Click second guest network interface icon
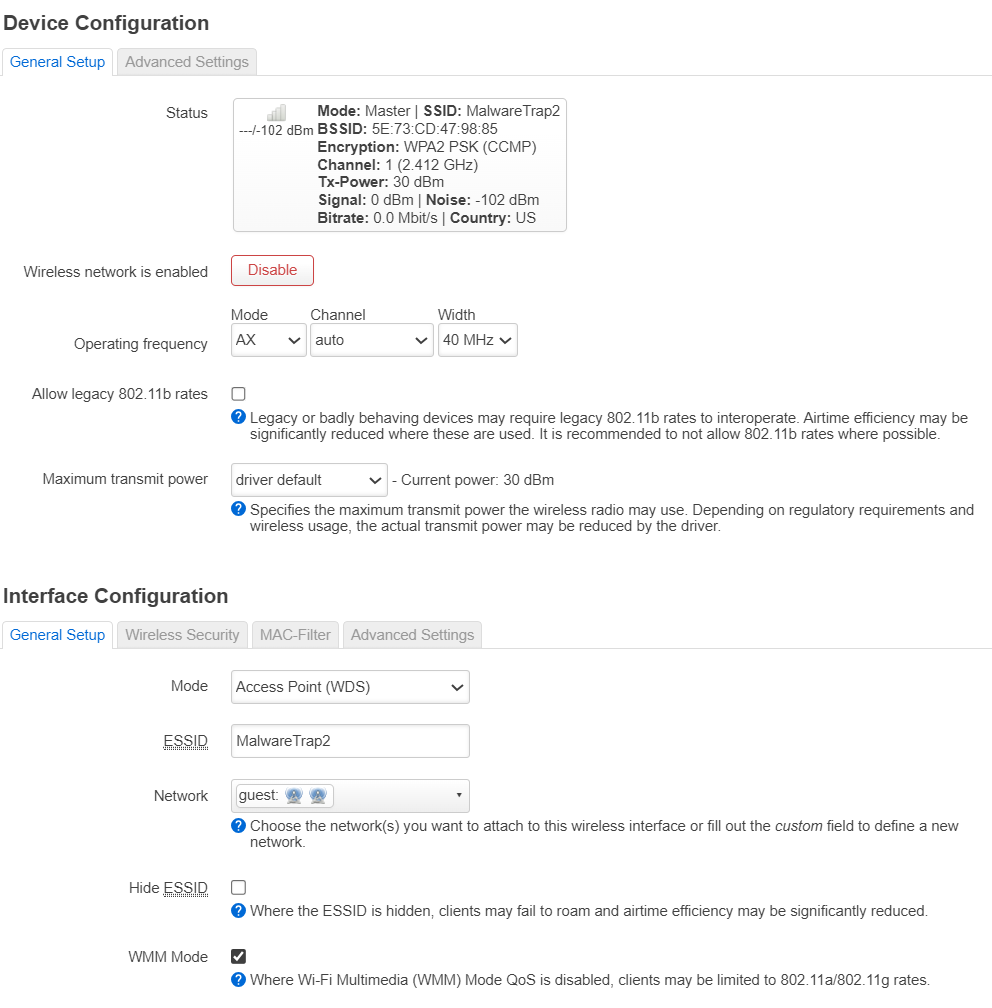 [x=318, y=796]
